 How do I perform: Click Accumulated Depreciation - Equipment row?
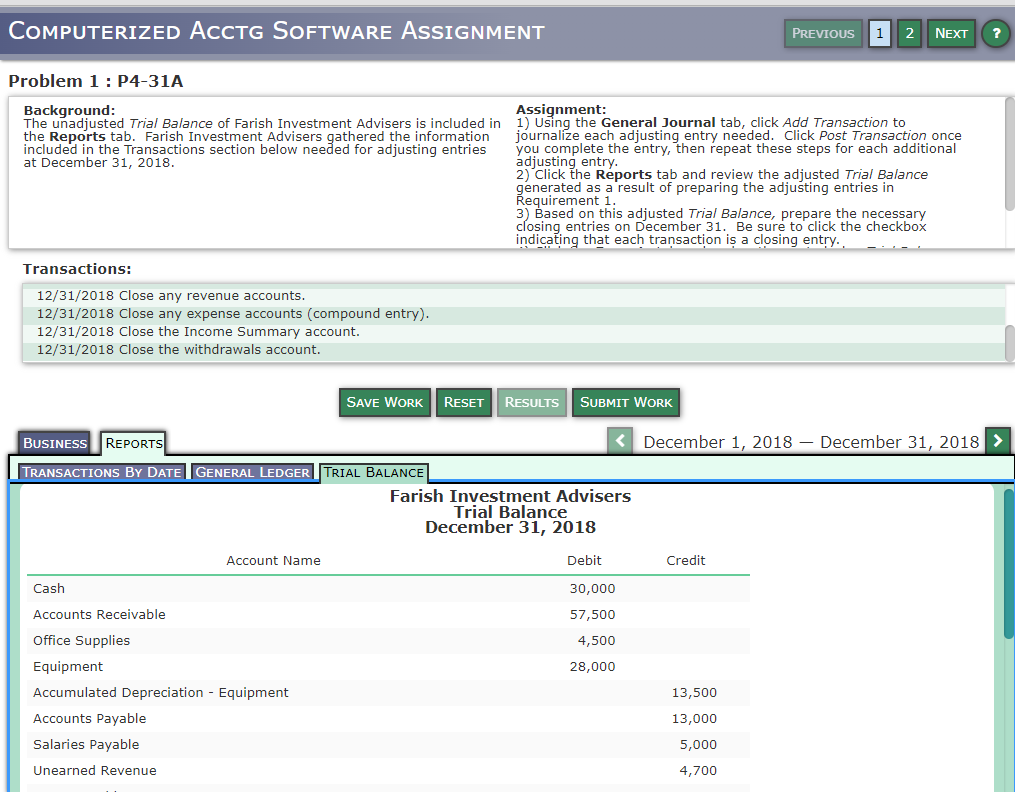(x=388, y=692)
